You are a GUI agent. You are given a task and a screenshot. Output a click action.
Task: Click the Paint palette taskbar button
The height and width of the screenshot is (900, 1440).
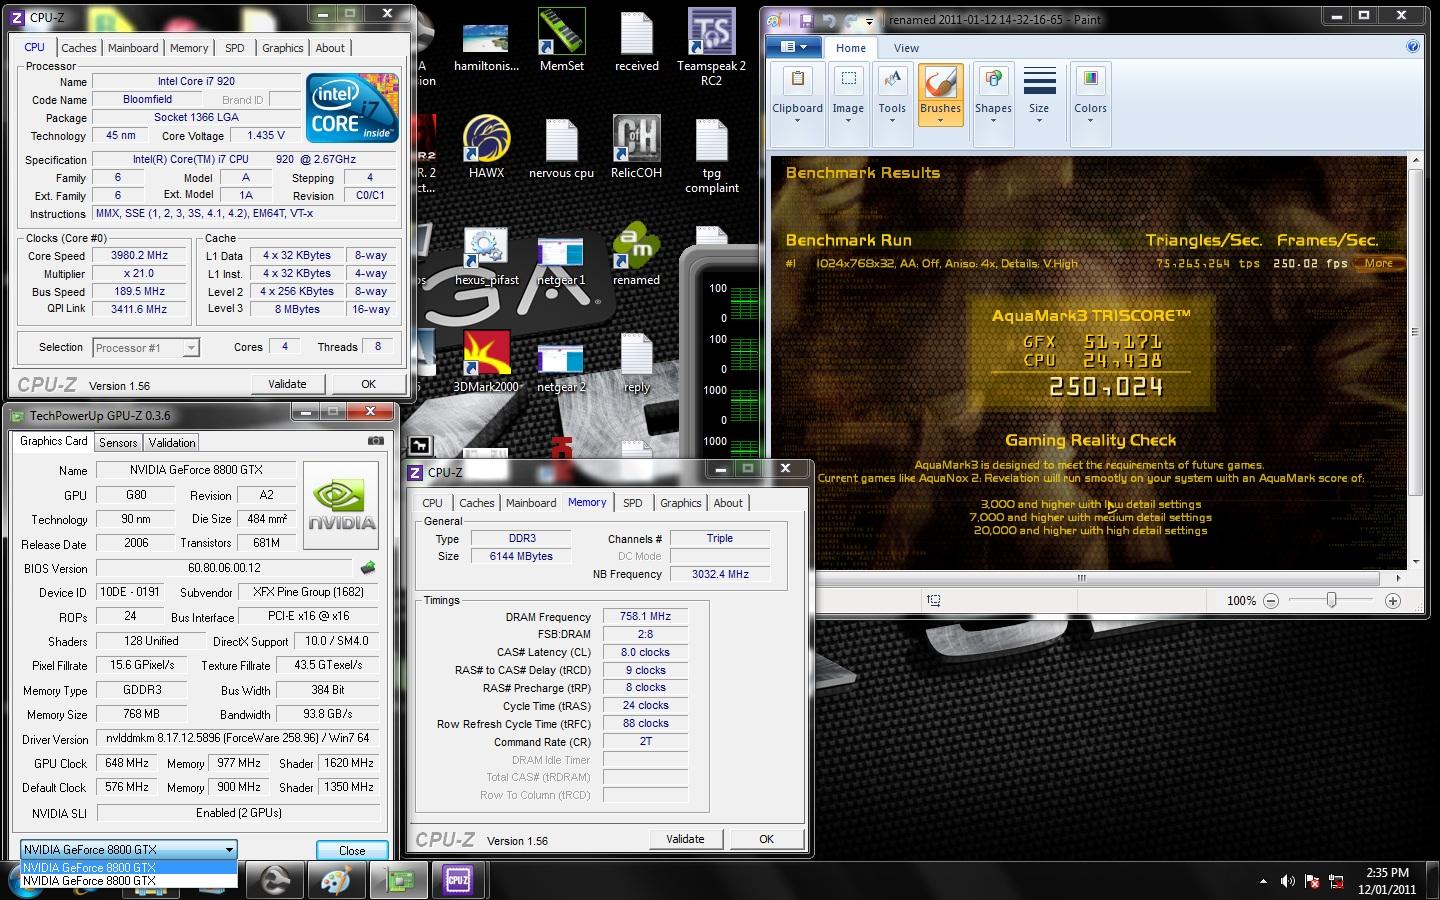point(336,880)
